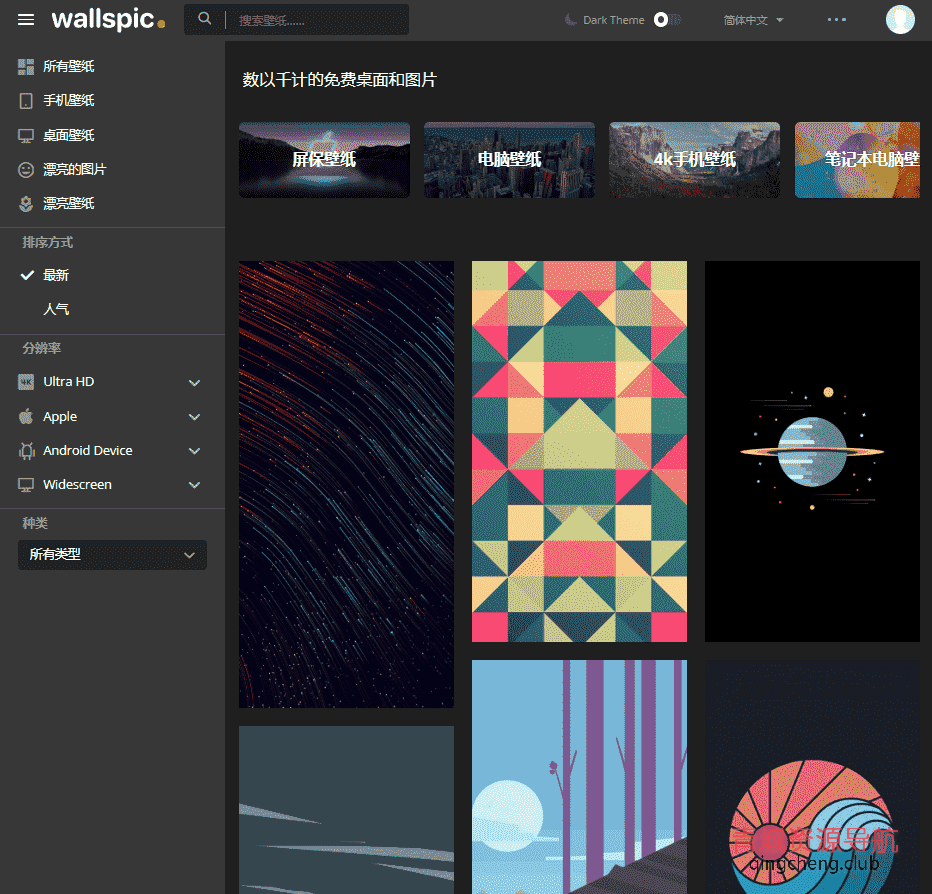Open the 所有类型 category dropdown
932x894 pixels.
pos(112,555)
